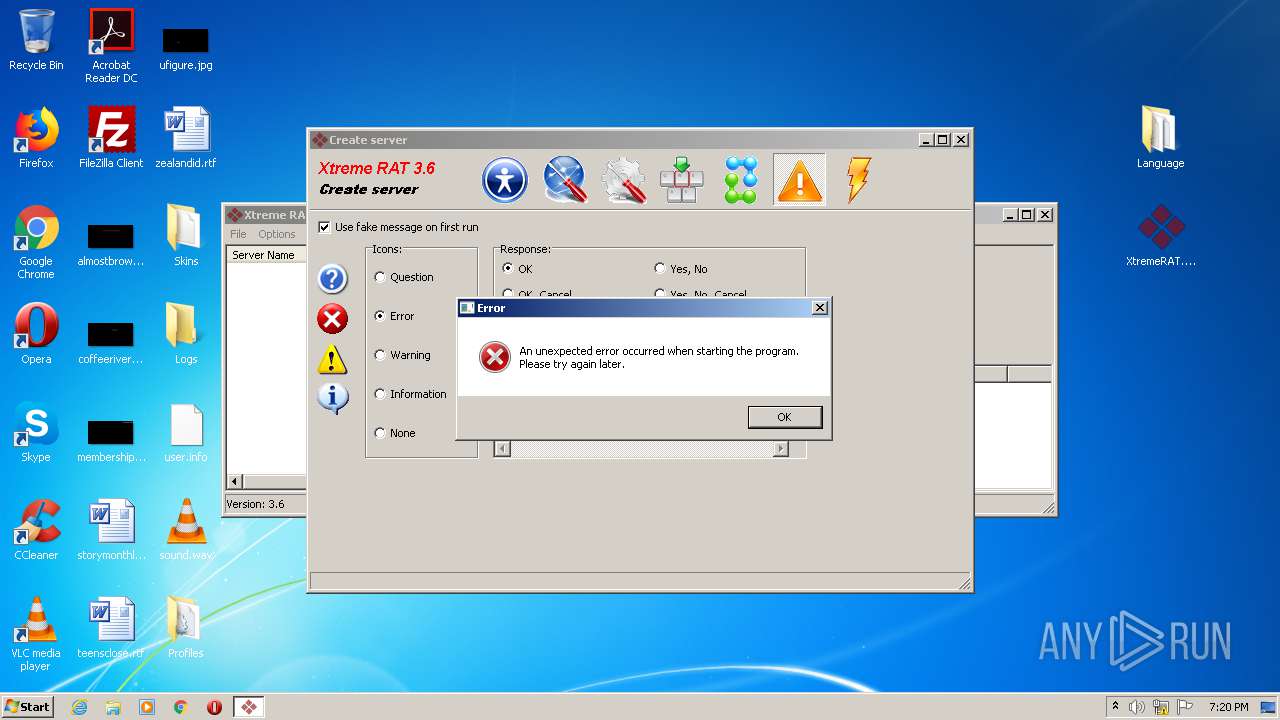This screenshot has height=720, width=1280.
Task: Click OK in the Error dialog
Action: pos(785,417)
